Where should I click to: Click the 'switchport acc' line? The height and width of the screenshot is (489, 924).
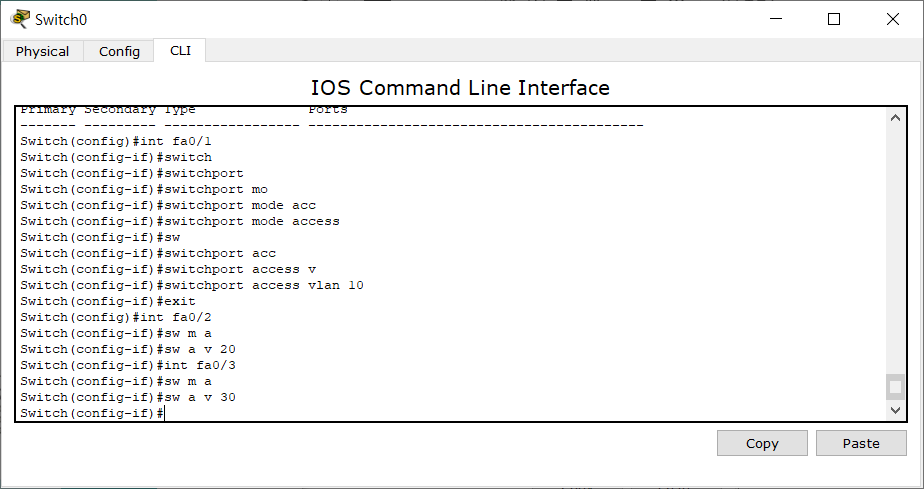pyautogui.click(x=148, y=253)
